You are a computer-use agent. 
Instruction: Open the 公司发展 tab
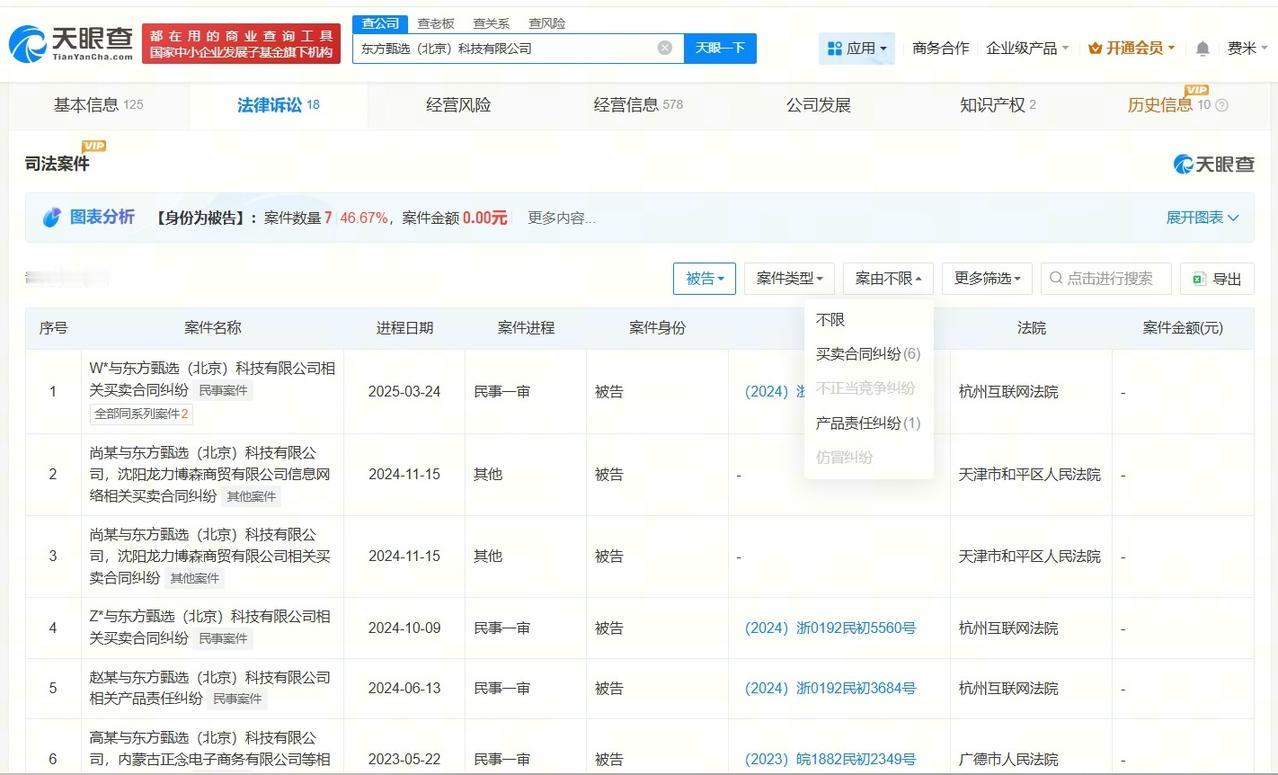(x=818, y=105)
